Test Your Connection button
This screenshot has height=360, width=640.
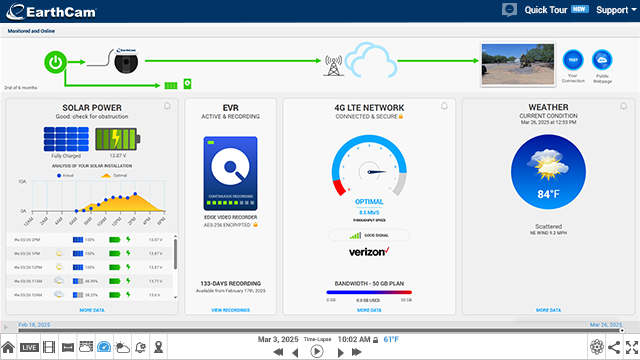(x=573, y=60)
